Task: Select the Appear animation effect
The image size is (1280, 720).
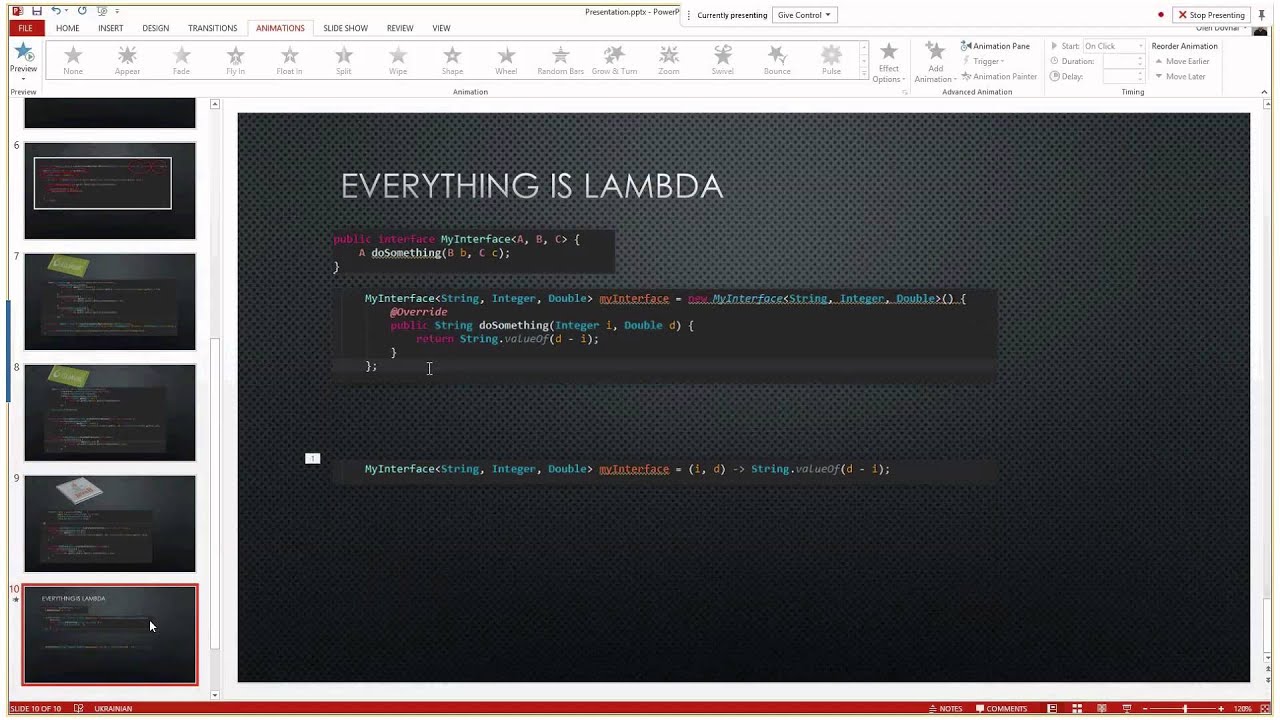Action: coord(127,60)
